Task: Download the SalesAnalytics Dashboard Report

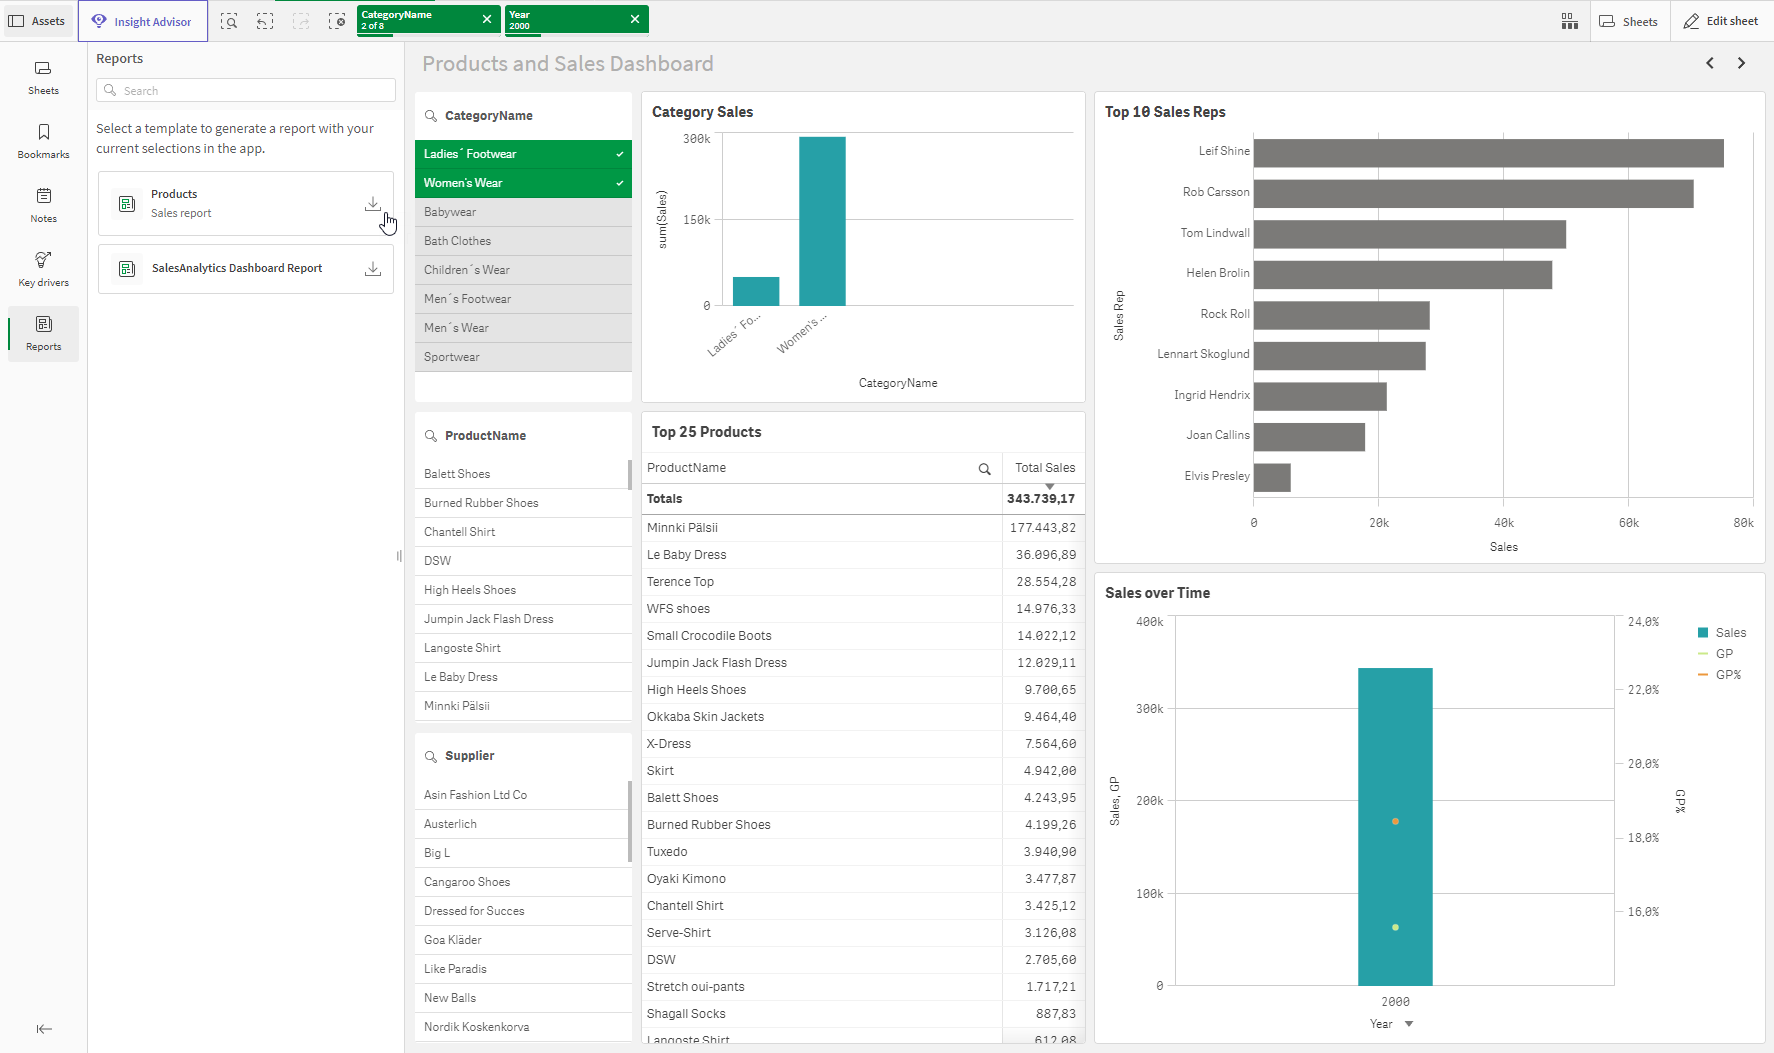Action: point(372,269)
